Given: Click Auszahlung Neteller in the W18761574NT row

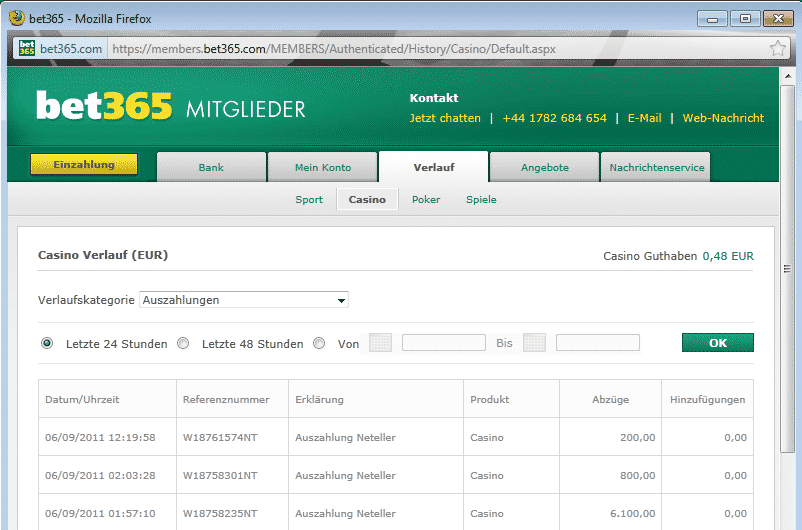Looking at the screenshot, I should [345, 437].
